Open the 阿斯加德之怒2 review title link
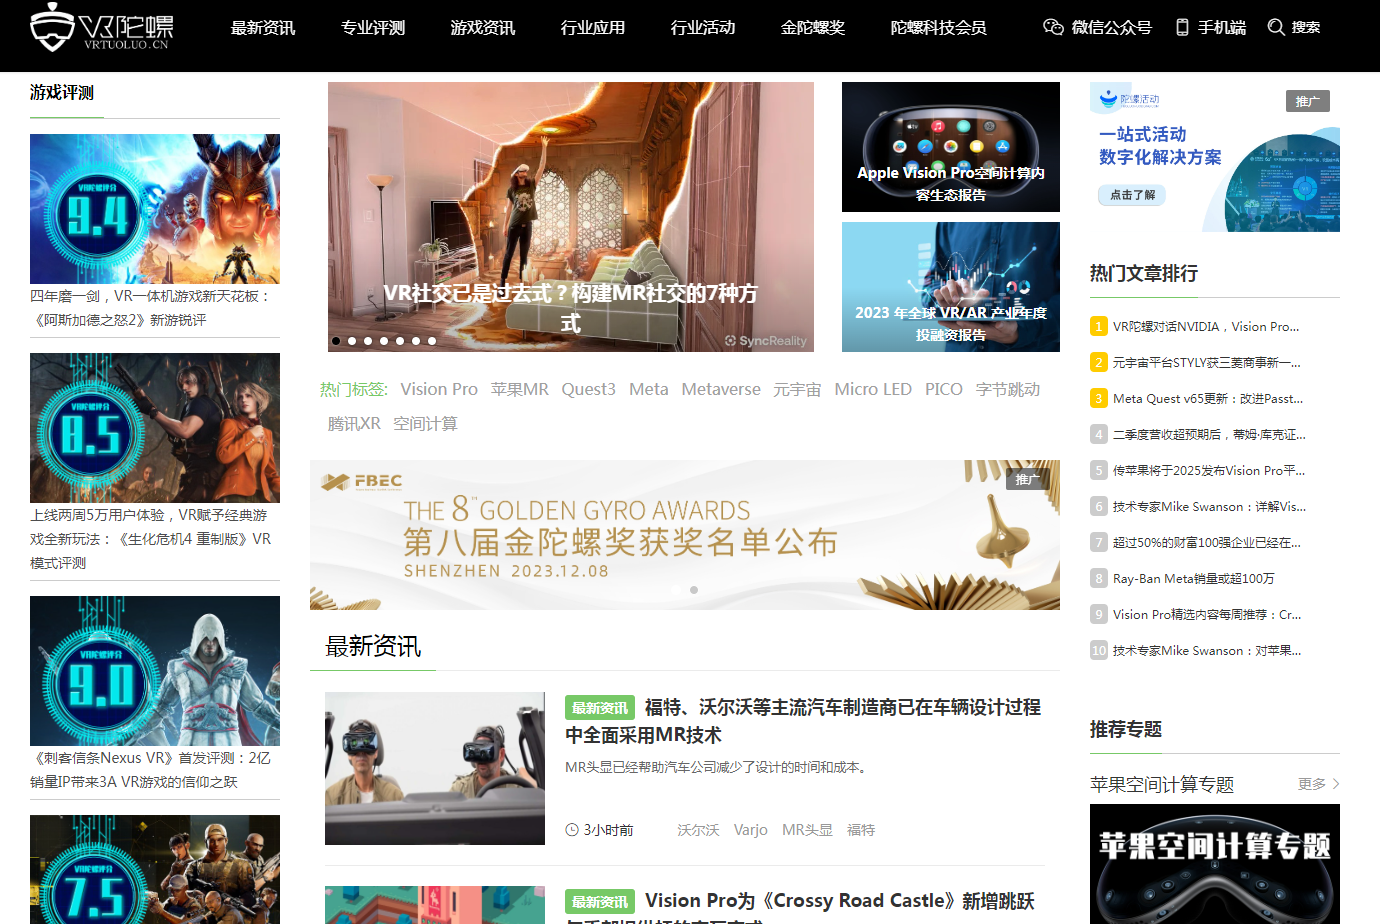Viewport: 1380px width, 924px height. [150, 308]
